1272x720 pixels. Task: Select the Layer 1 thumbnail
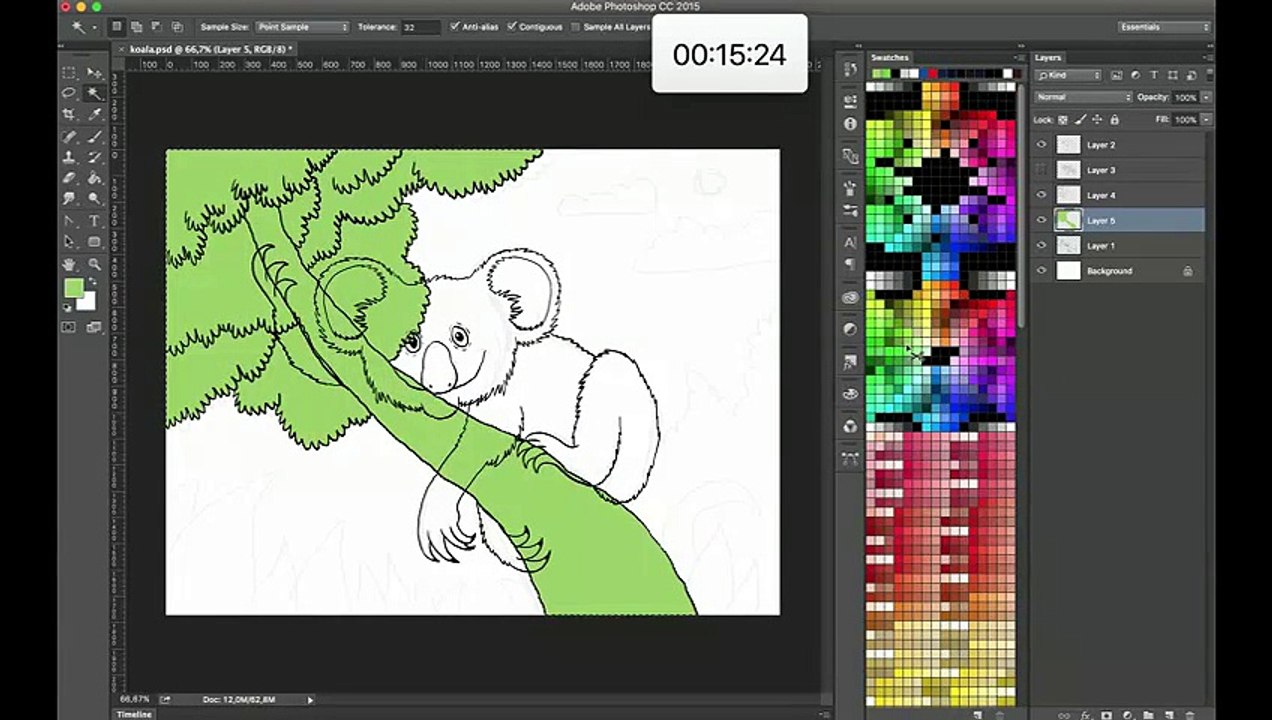1069,246
